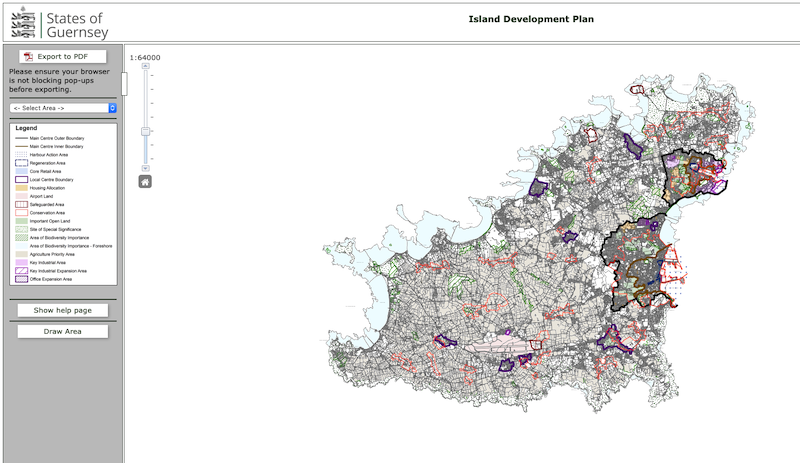
Task: Click the PDF icon on Export button
Action: [x=29, y=57]
